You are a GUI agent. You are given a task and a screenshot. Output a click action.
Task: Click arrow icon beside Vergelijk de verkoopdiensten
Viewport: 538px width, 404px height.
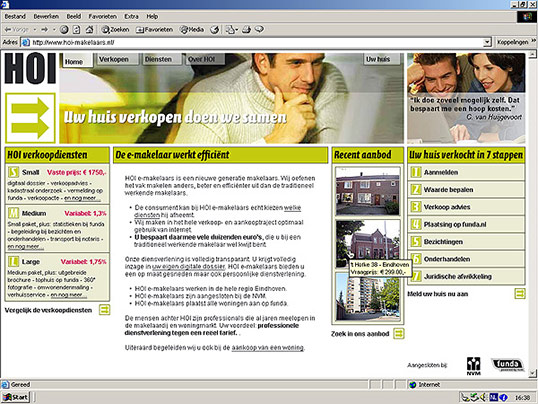coord(104,310)
